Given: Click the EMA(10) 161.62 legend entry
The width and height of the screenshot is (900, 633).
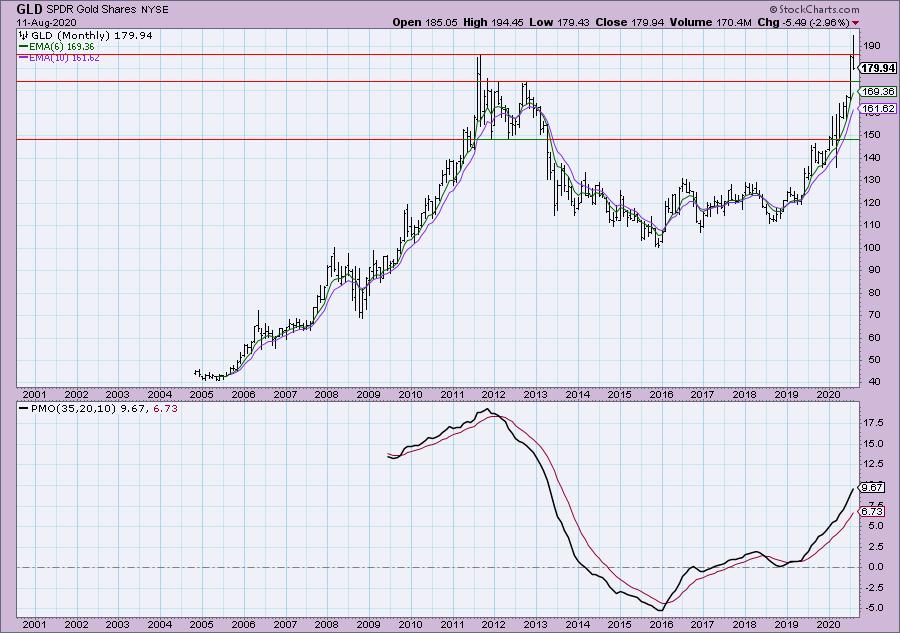Looking at the screenshot, I should [x=60, y=57].
